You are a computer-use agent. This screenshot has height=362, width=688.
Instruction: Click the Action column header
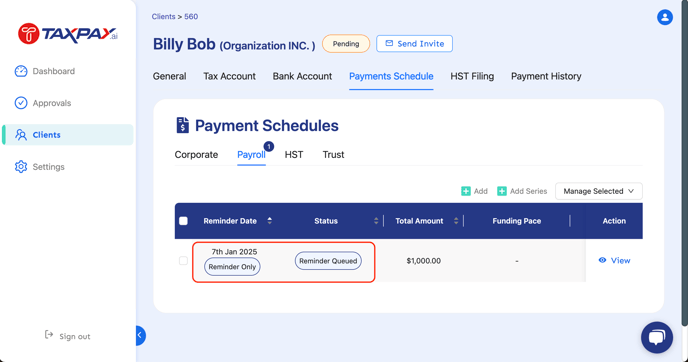click(x=614, y=221)
